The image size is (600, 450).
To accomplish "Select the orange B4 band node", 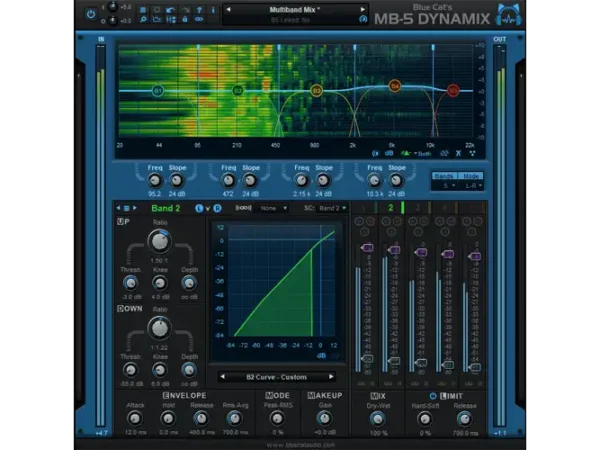I will point(395,86).
